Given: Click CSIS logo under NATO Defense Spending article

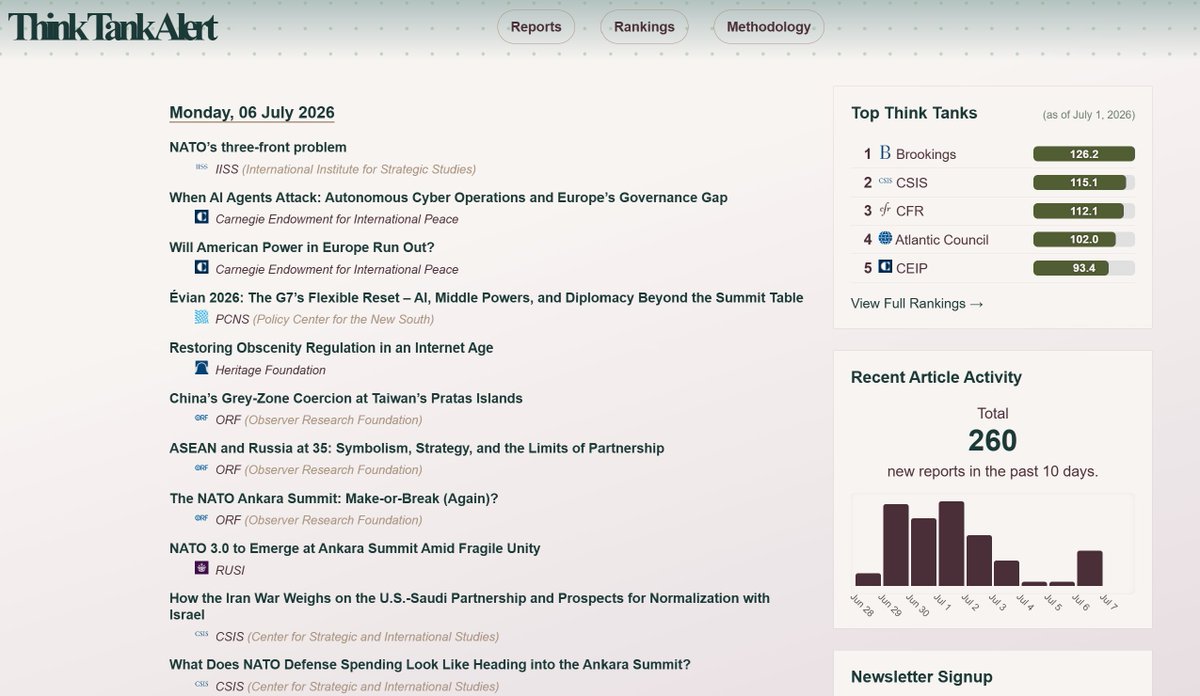Looking at the screenshot, I should point(201,686).
